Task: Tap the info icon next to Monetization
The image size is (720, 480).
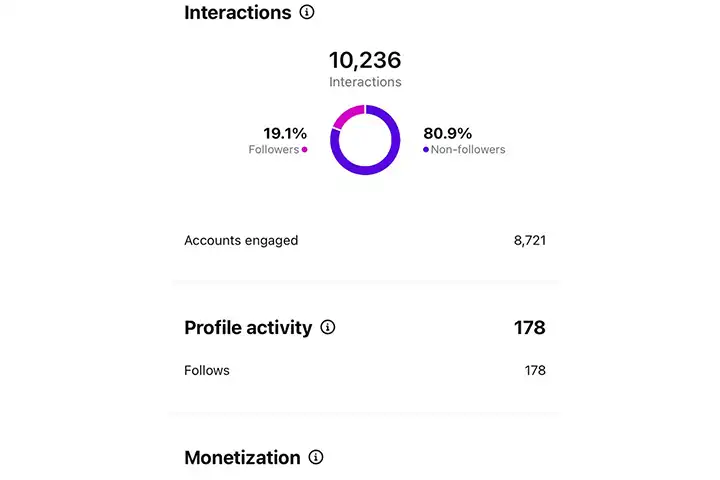Action: pos(316,457)
